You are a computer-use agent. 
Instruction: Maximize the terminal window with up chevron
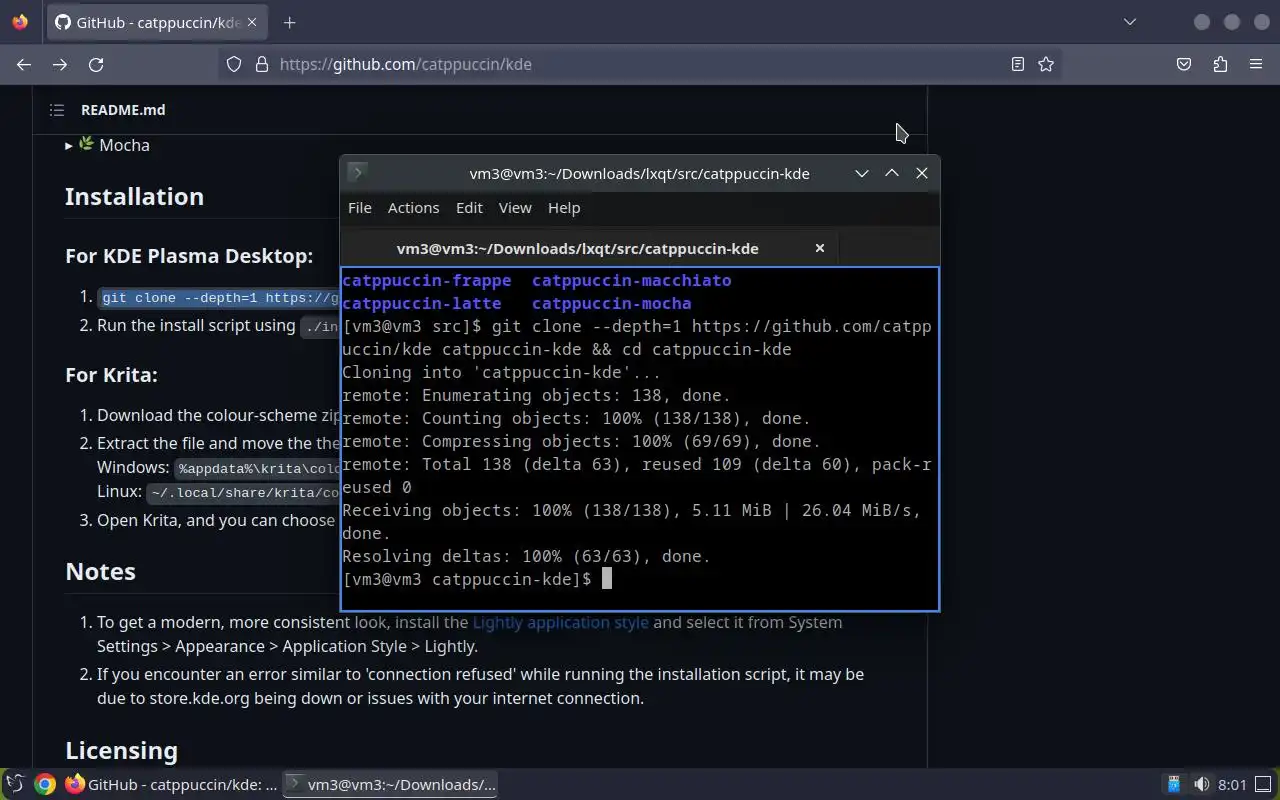[x=892, y=173]
